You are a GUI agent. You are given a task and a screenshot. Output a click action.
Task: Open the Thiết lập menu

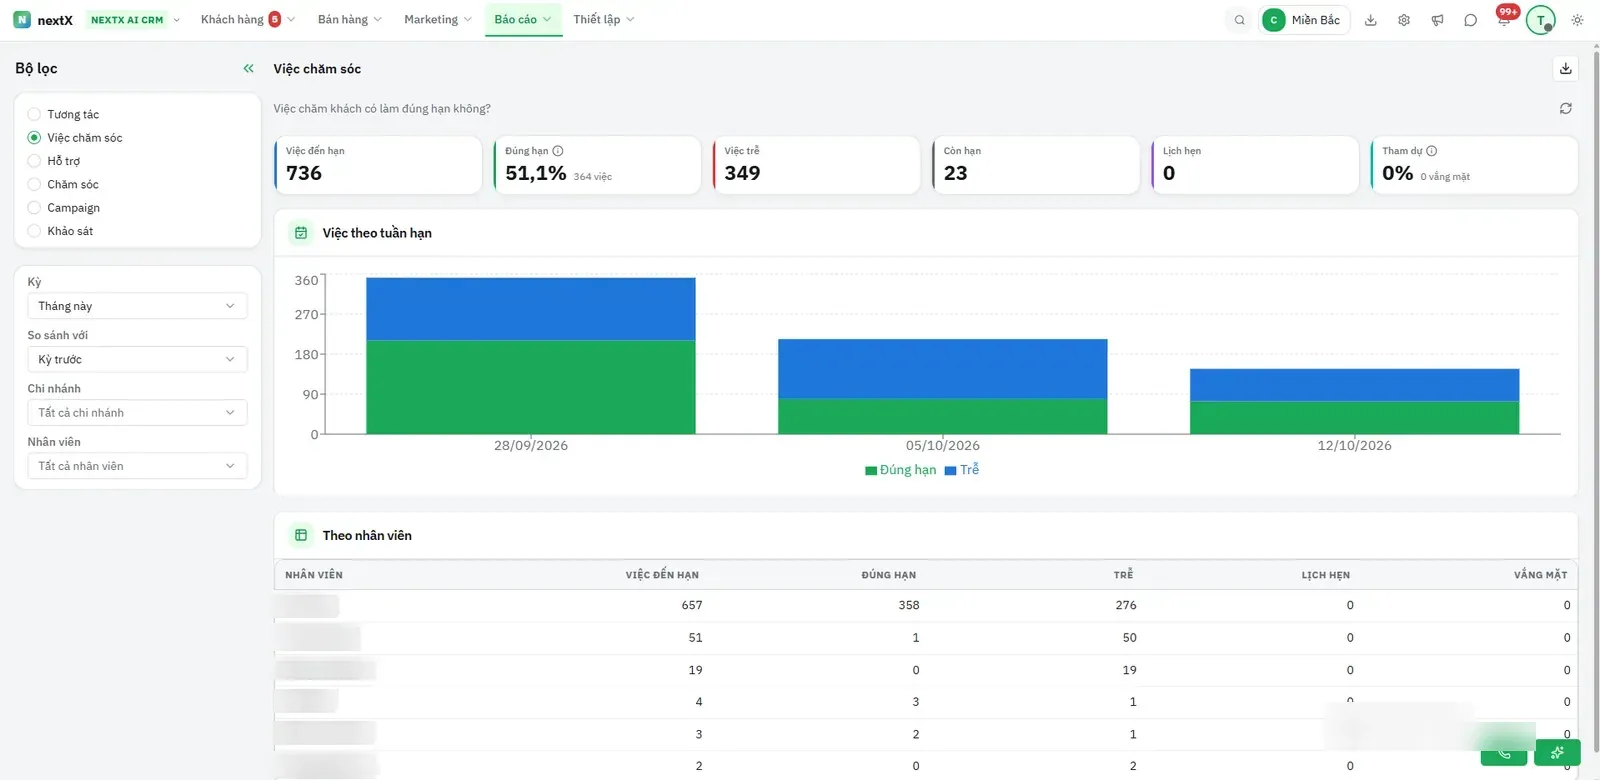coord(603,20)
